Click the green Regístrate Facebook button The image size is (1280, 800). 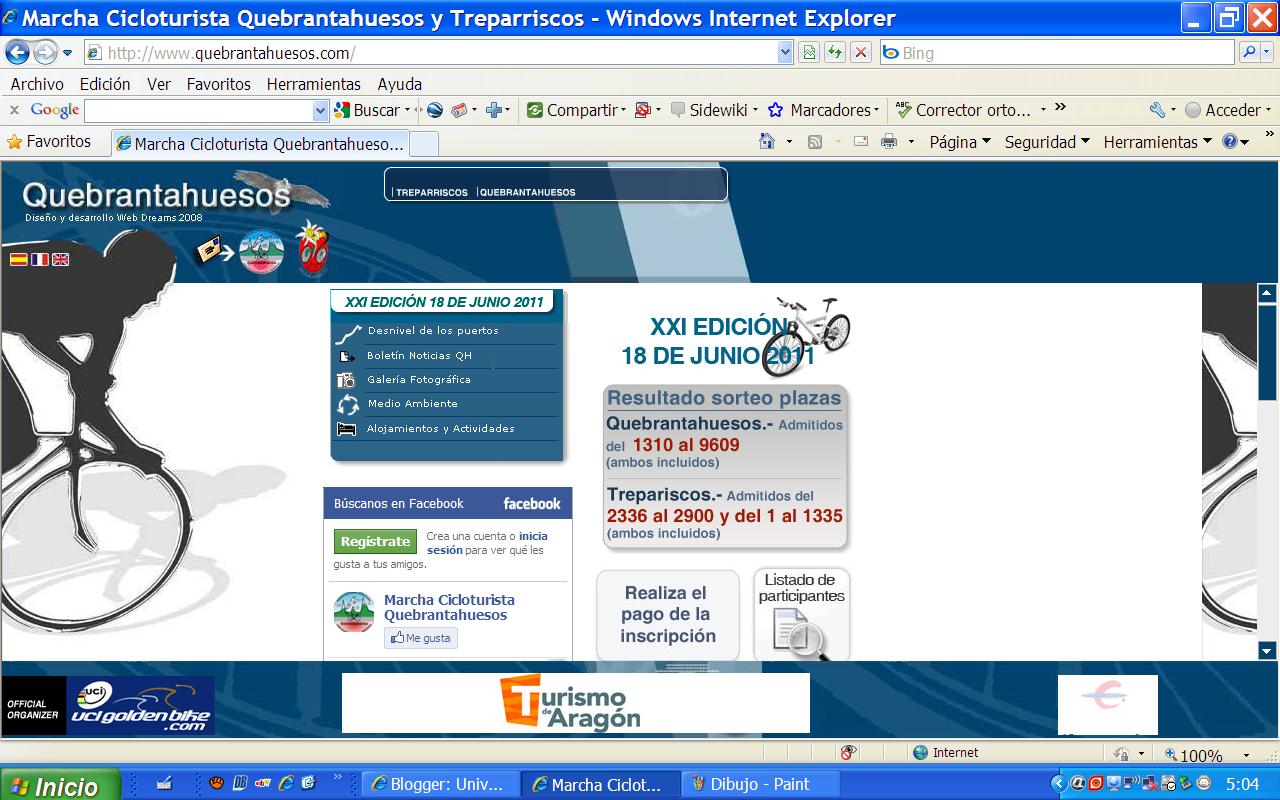point(375,541)
